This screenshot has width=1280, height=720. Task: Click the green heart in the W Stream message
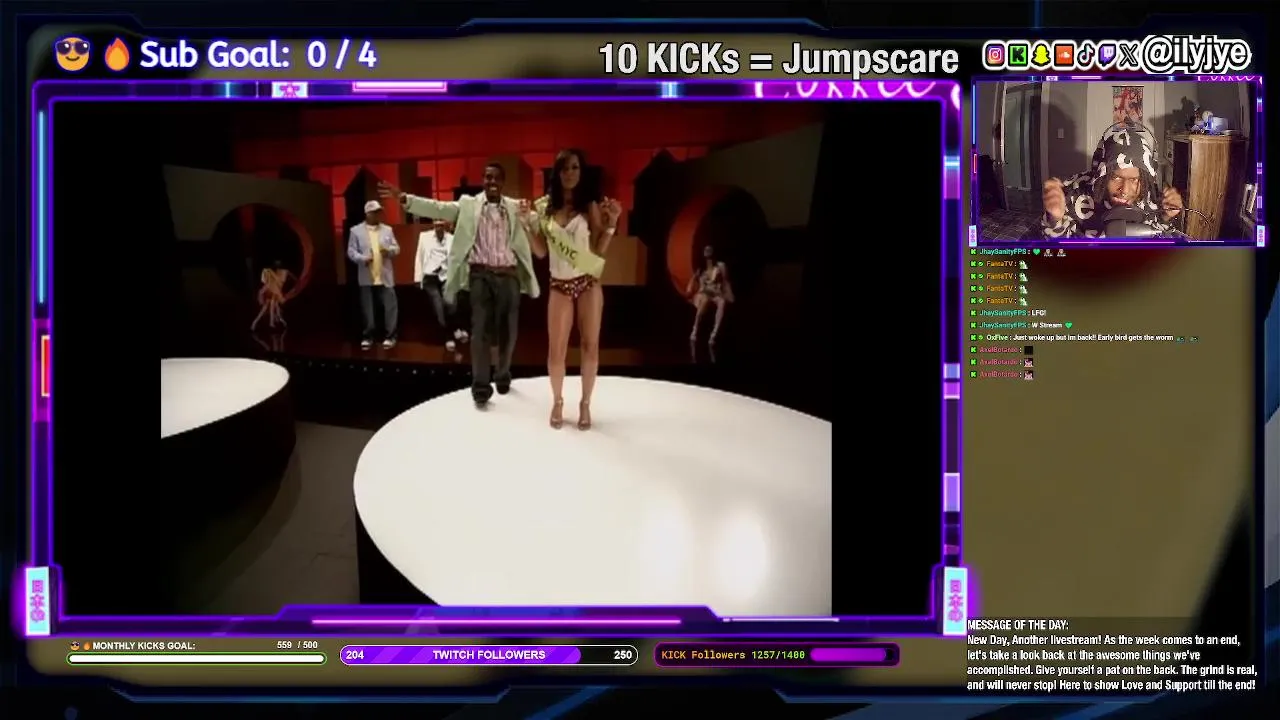(x=1068, y=325)
